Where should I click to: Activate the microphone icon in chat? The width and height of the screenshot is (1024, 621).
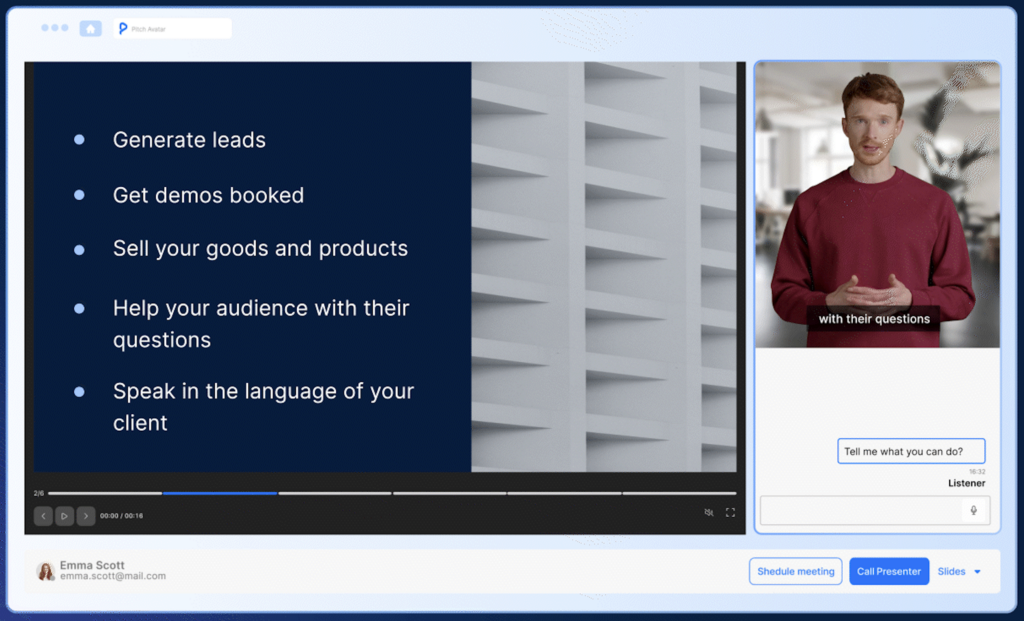pos(974,510)
